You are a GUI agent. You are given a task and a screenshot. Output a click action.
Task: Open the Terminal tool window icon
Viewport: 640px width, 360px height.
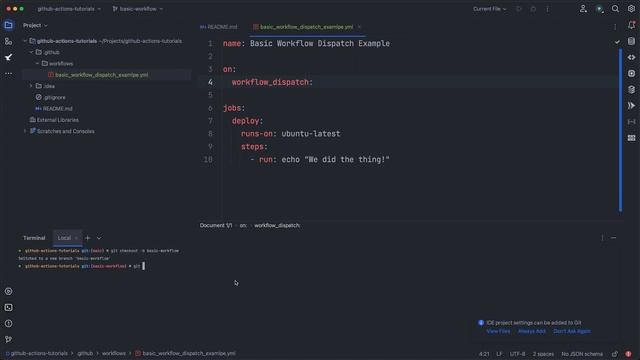point(8,307)
